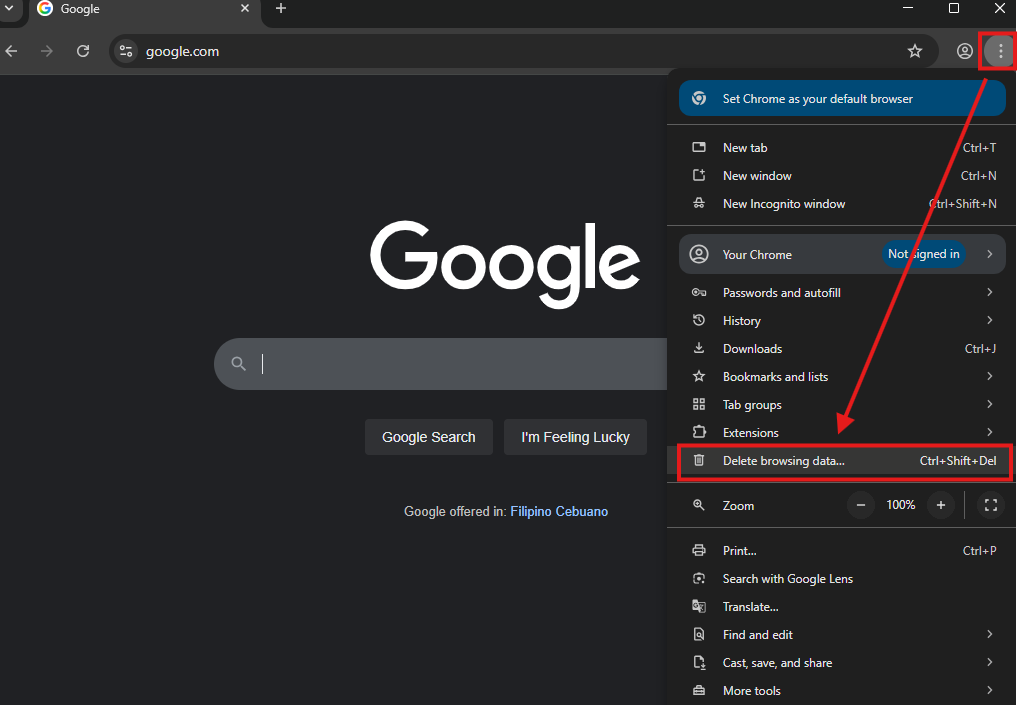The image size is (1018, 705).
Task: Bookmark this page with star icon
Action: point(914,51)
